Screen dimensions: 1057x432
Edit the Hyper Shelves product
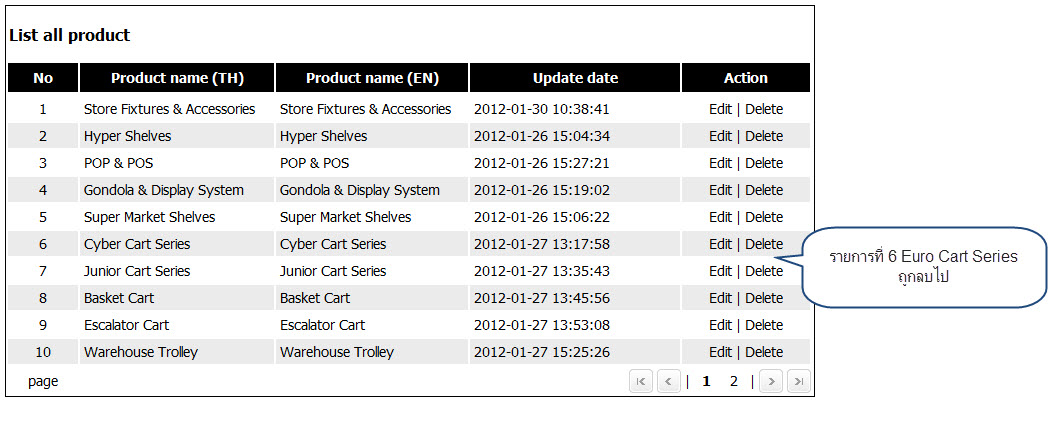pos(720,136)
